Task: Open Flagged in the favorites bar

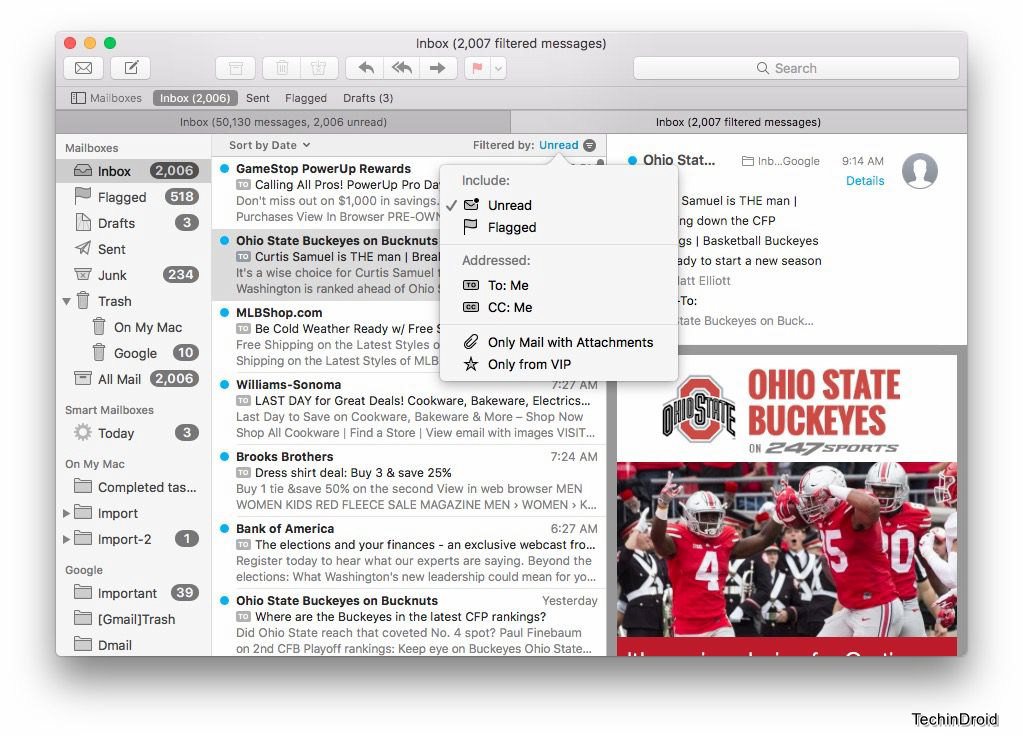Action: (x=306, y=98)
